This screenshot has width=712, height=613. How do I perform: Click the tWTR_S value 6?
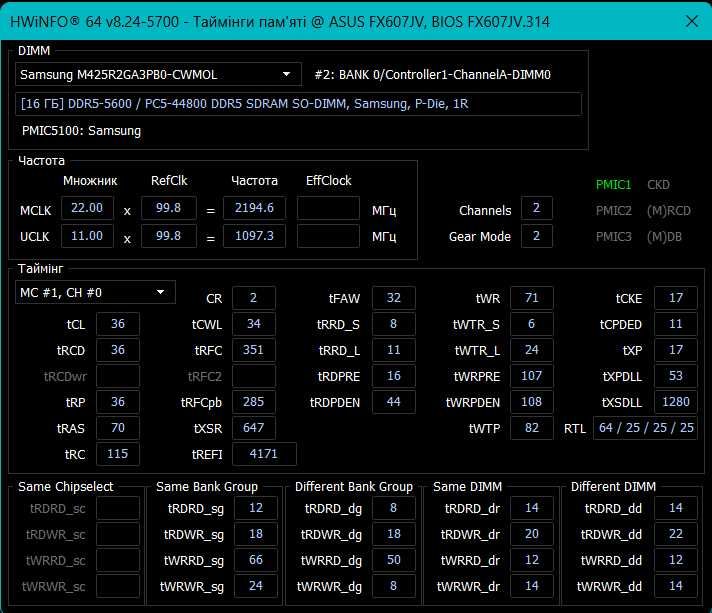coord(532,324)
